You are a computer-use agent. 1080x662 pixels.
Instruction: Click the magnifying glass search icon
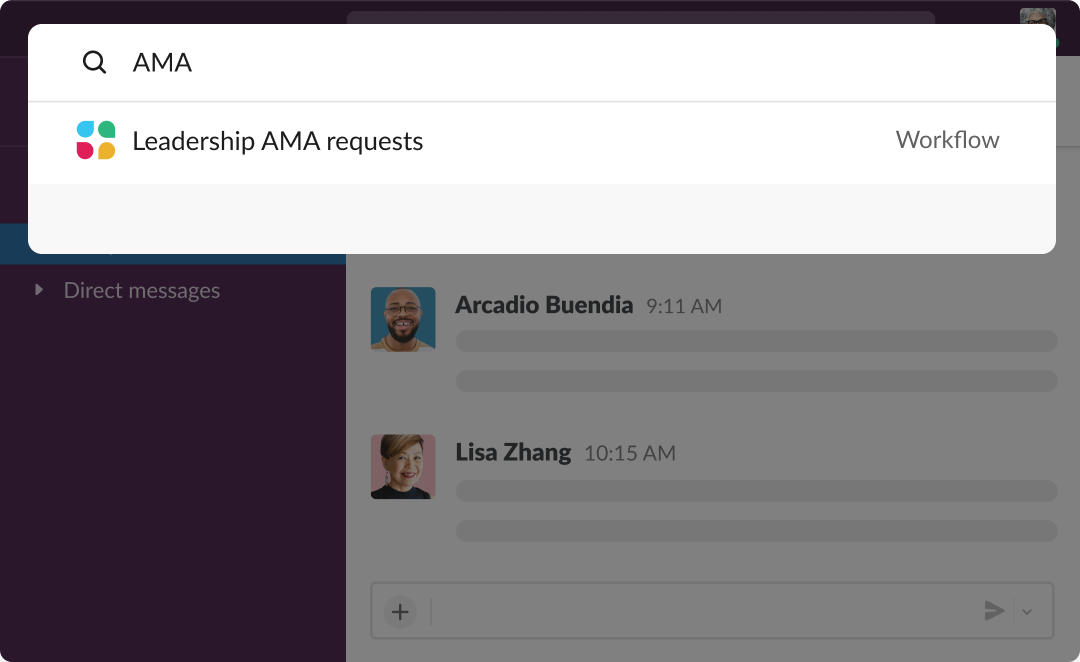(x=94, y=63)
